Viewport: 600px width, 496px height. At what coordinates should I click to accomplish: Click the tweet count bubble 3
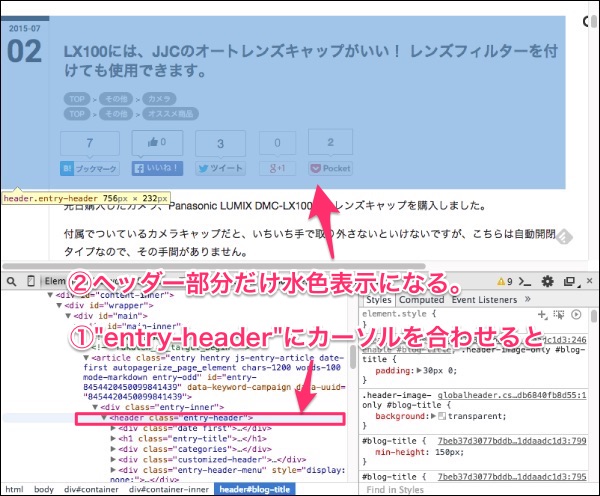[220, 144]
